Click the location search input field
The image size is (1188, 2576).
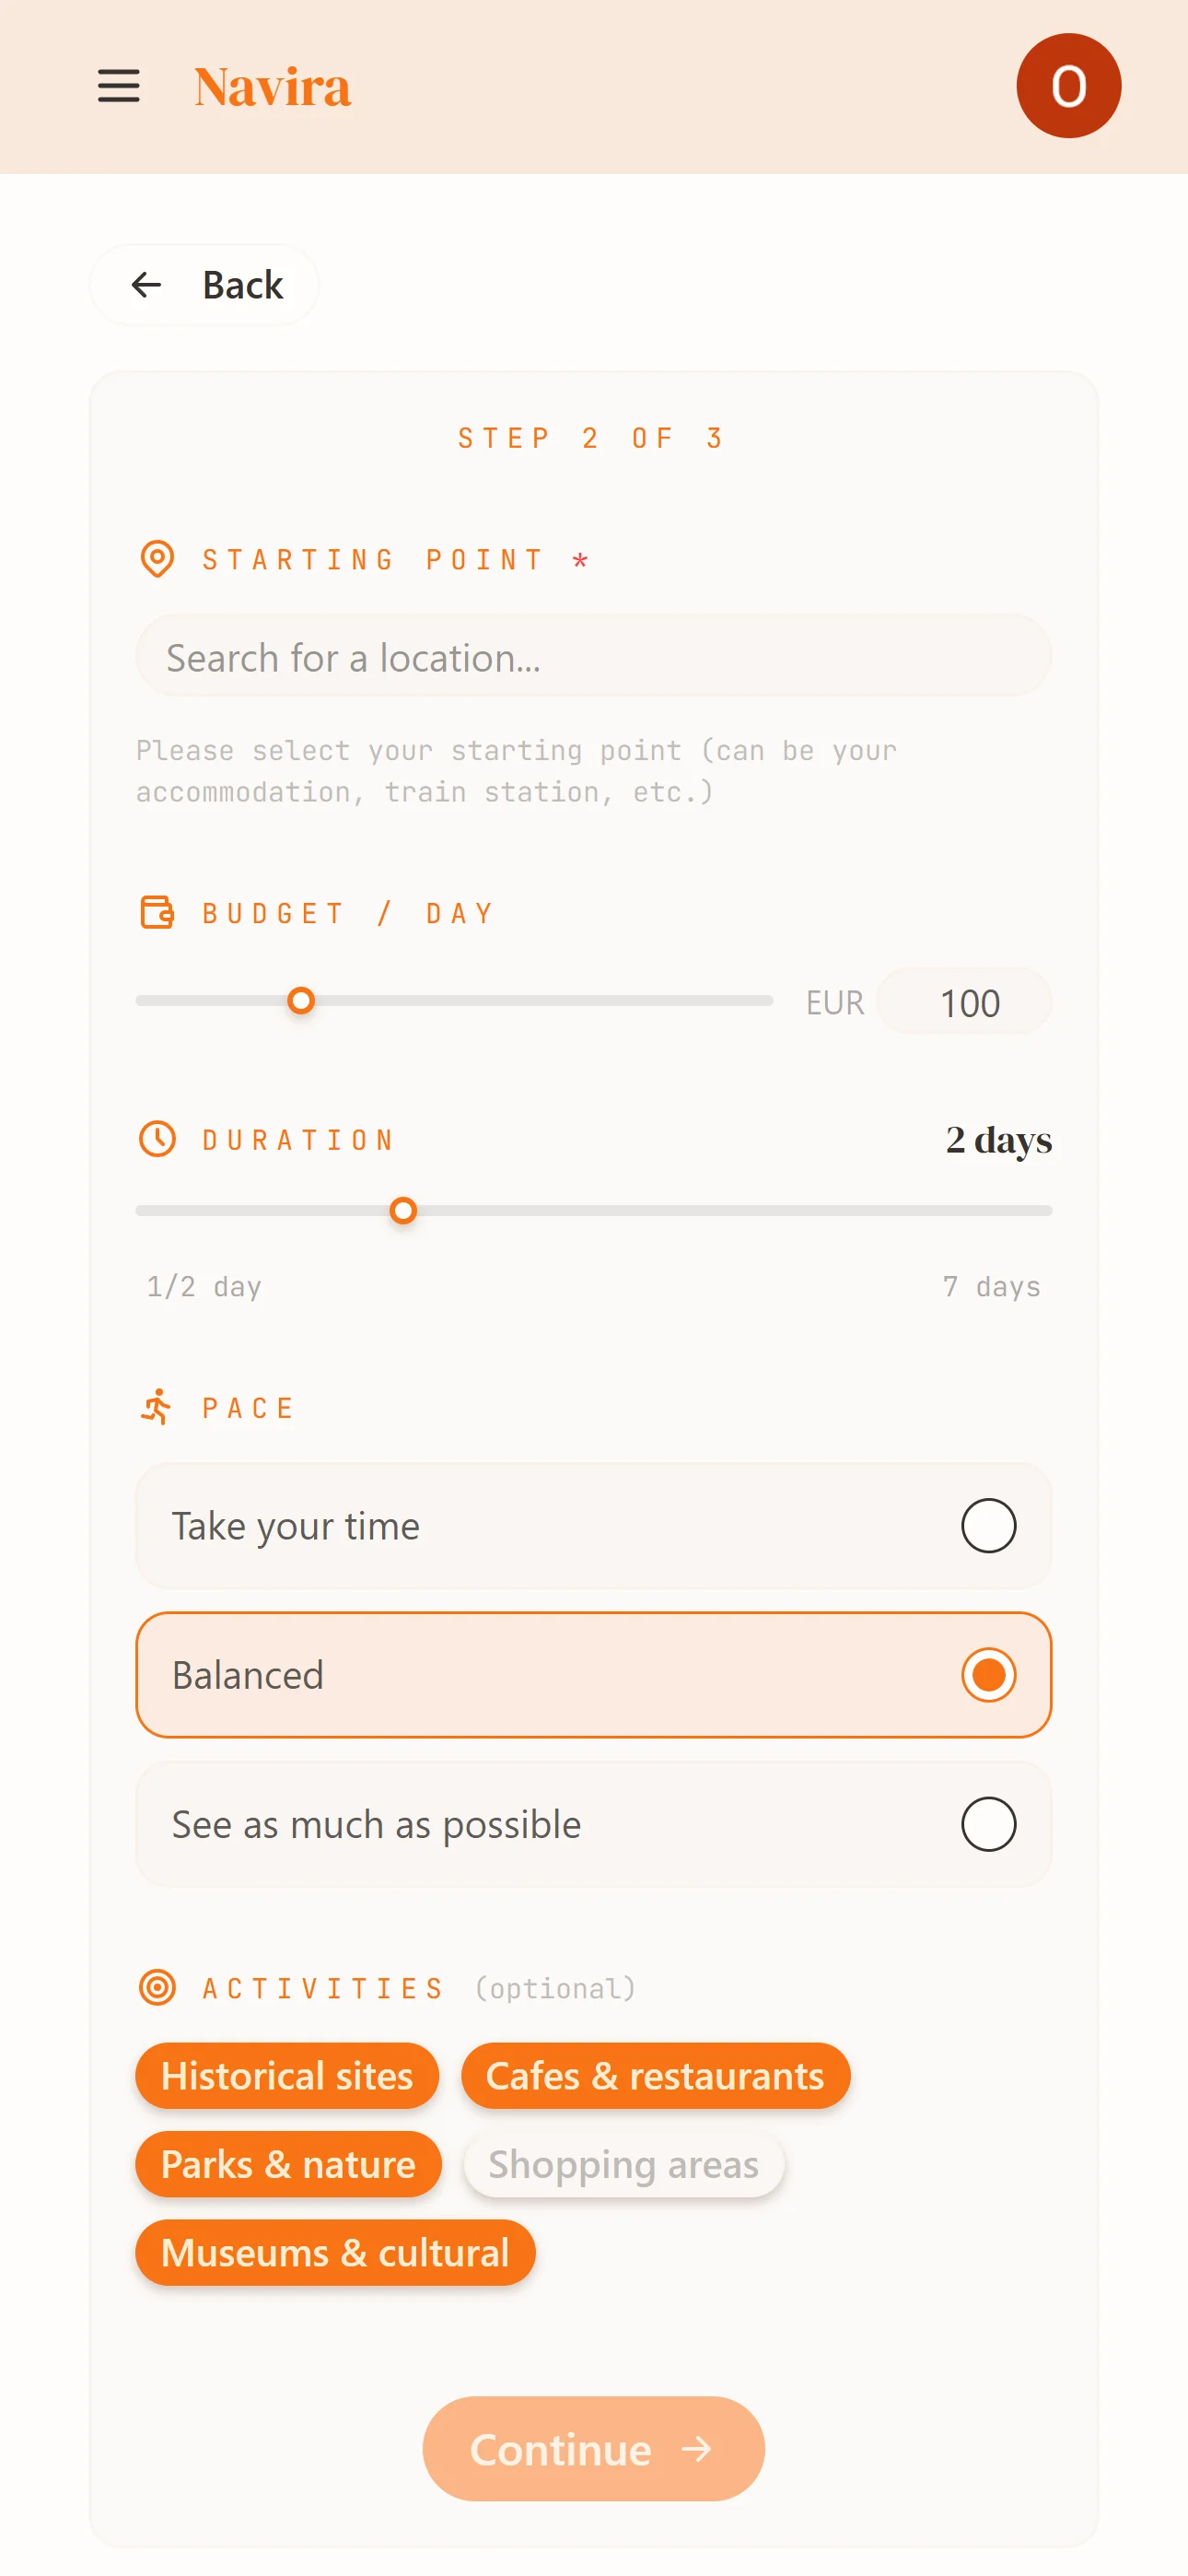pos(592,657)
